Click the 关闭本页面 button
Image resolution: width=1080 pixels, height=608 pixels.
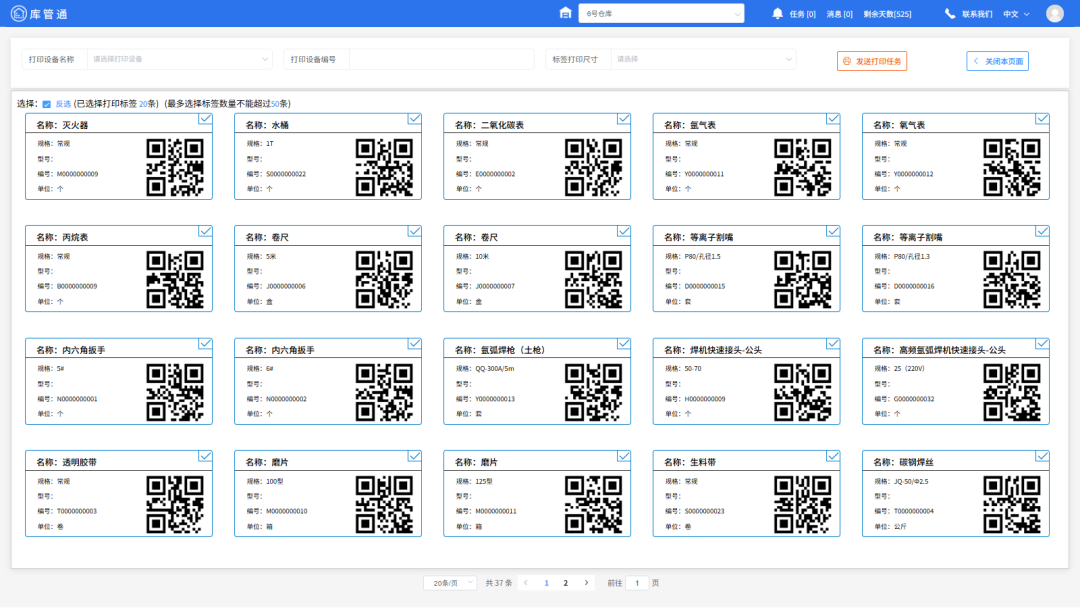(x=997, y=61)
